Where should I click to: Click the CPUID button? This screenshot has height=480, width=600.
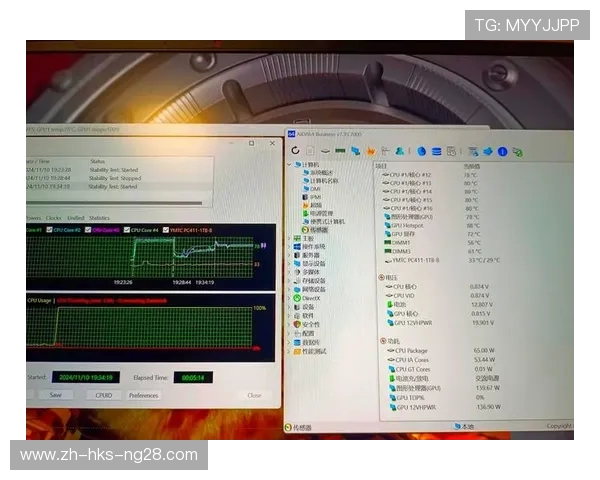(x=103, y=395)
